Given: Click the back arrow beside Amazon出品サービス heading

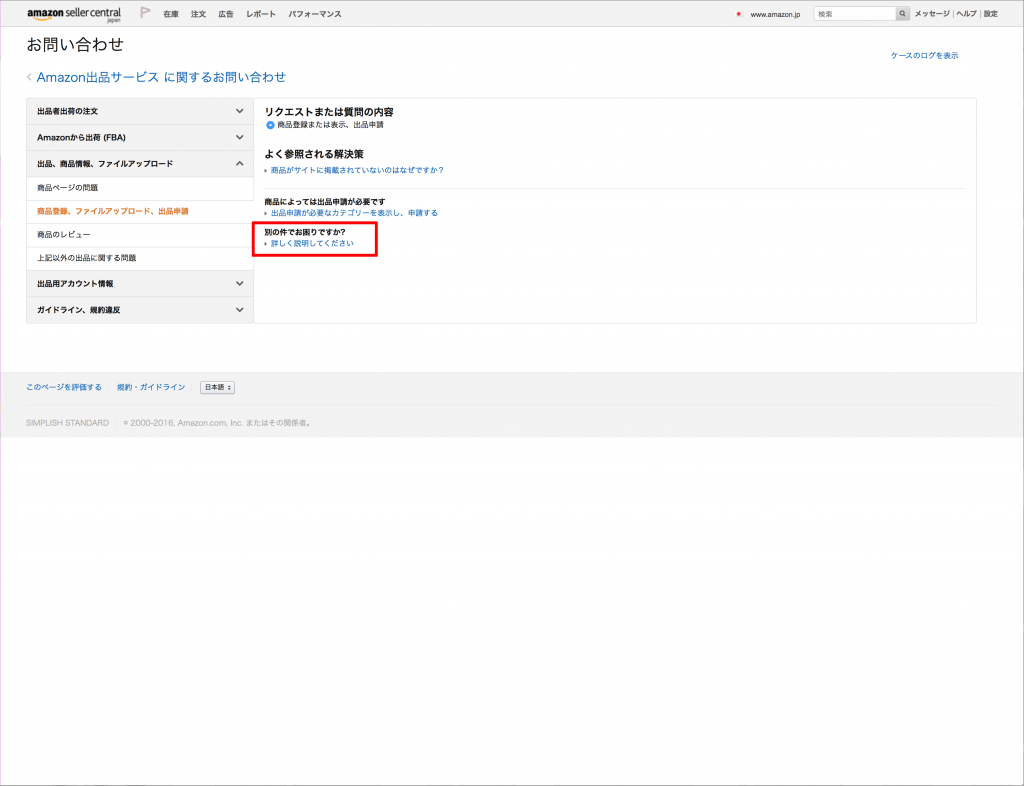Looking at the screenshot, I should 29,77.
